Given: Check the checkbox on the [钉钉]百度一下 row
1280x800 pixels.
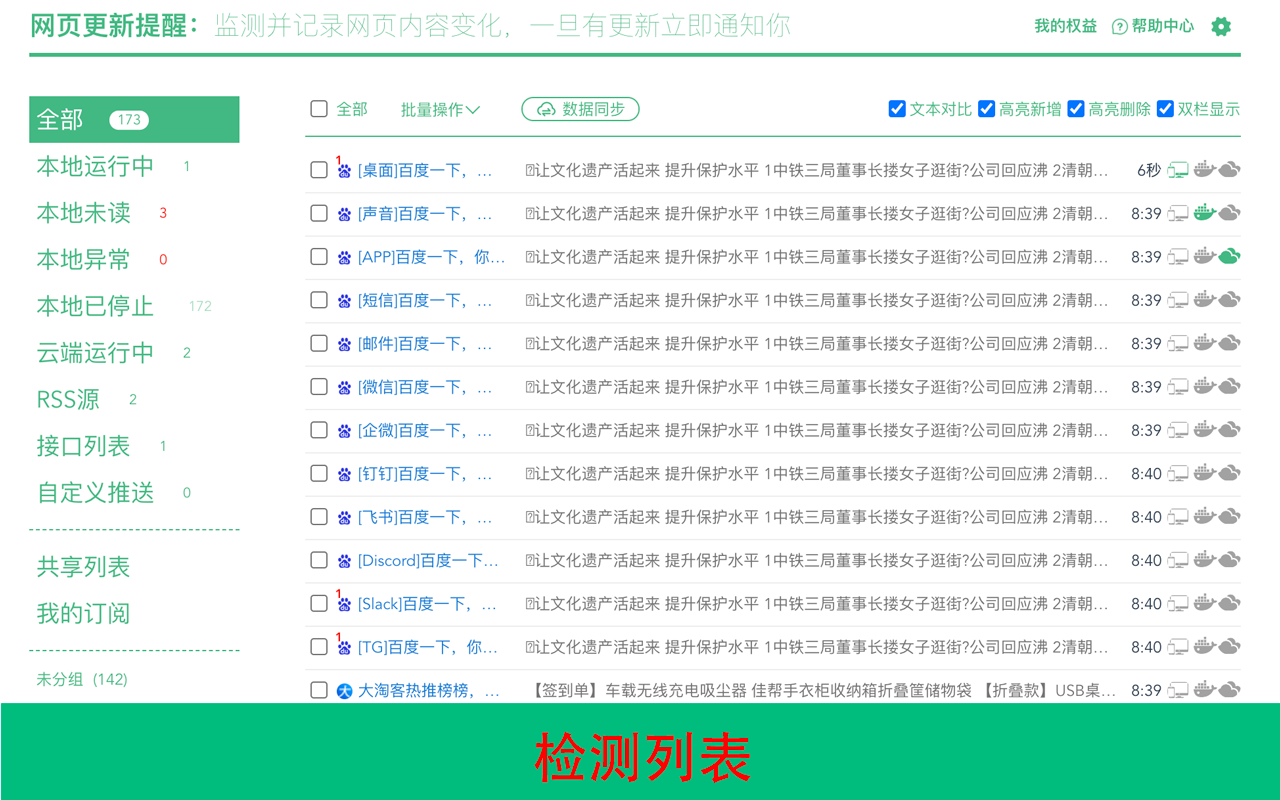Looking at the screenshot, I should click(318, 473).
